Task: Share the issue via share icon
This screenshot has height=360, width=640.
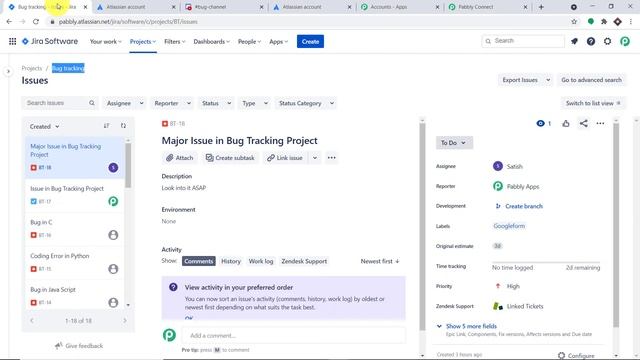Action: click(584, 123)
